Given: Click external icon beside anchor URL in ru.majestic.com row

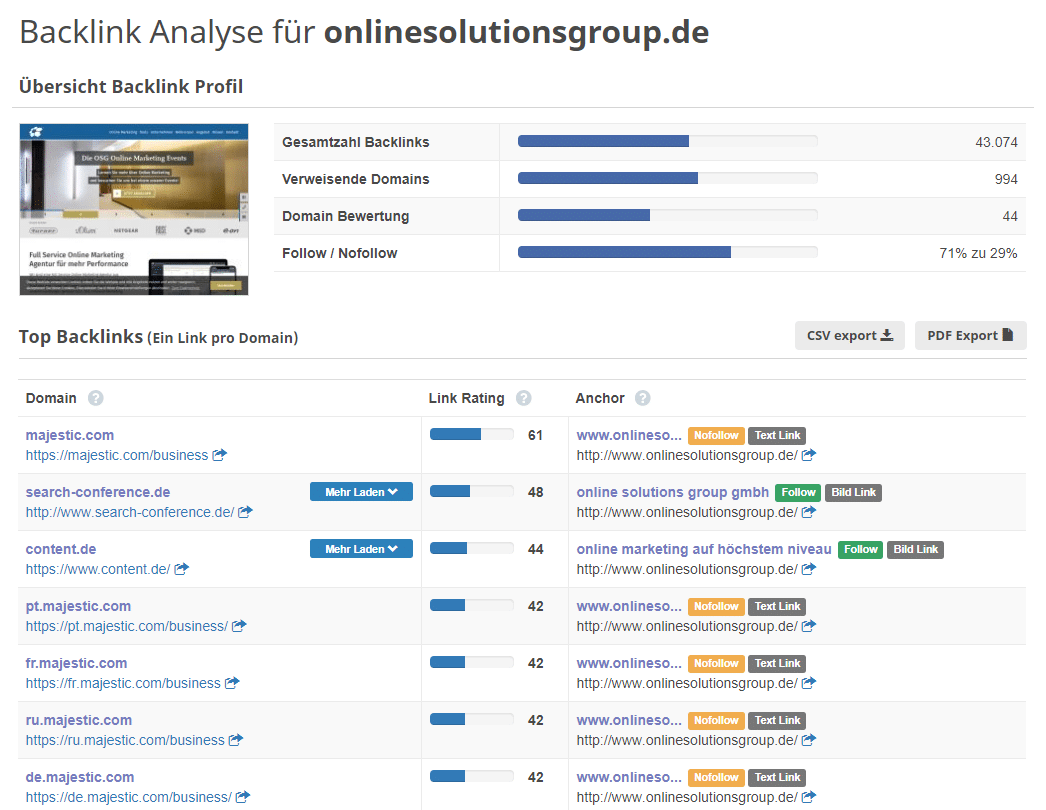Looking at the screenshot, I should pyautogui.click(x=809, y=740).
